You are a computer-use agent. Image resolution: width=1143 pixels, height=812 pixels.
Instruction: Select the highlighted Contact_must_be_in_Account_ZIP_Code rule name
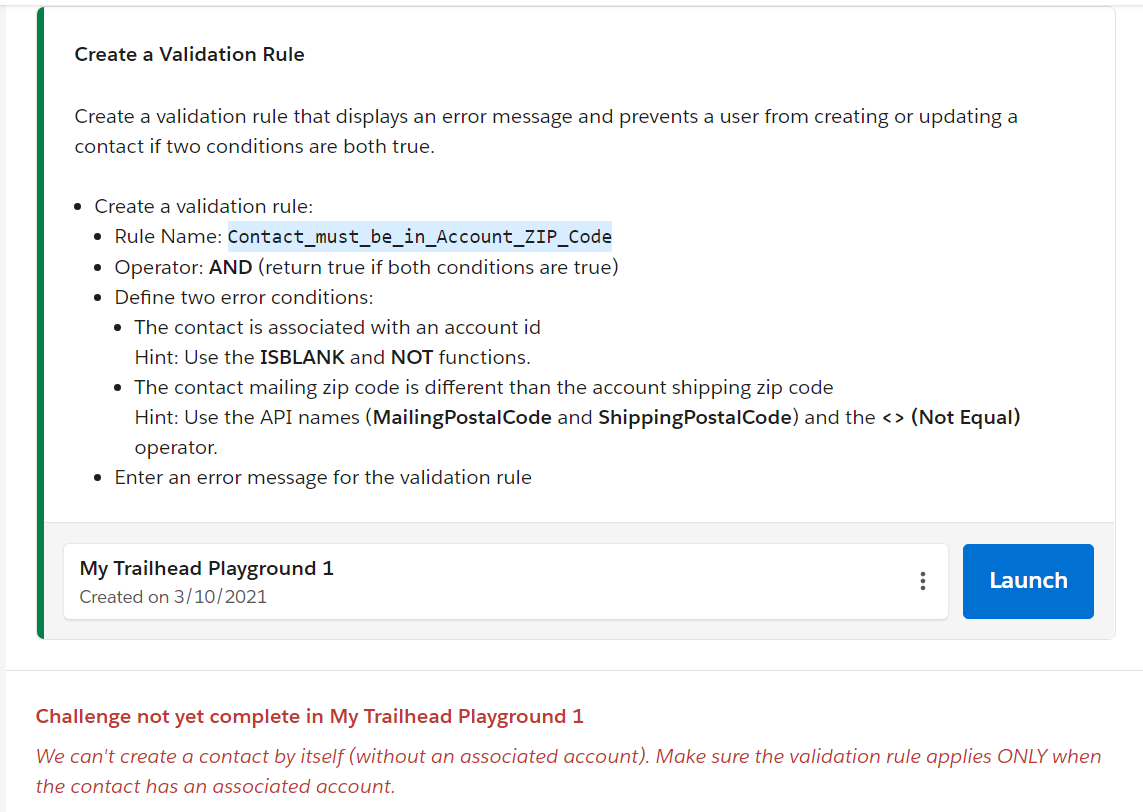(420, 236)
